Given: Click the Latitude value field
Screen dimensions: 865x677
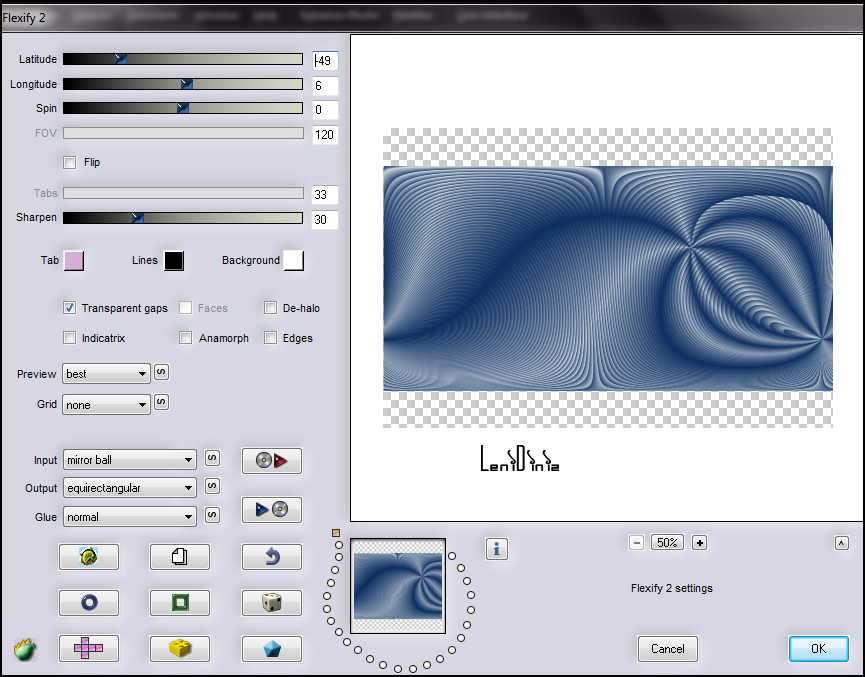Looking at the screenshot, I should [325, 61].
